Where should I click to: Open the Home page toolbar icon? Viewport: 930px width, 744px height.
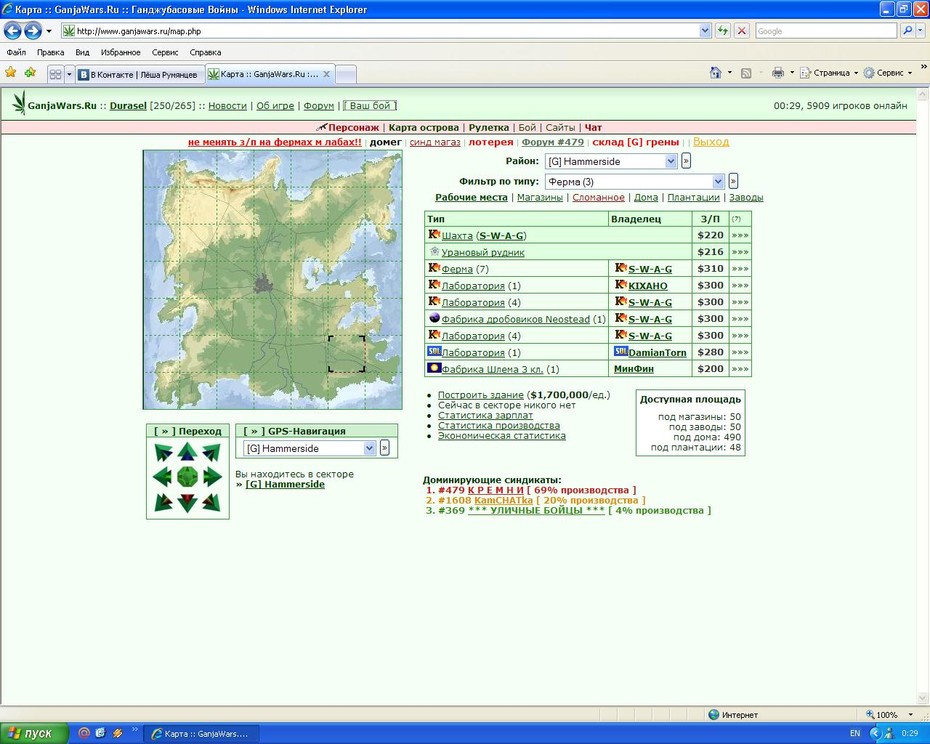tap(715, 72)
